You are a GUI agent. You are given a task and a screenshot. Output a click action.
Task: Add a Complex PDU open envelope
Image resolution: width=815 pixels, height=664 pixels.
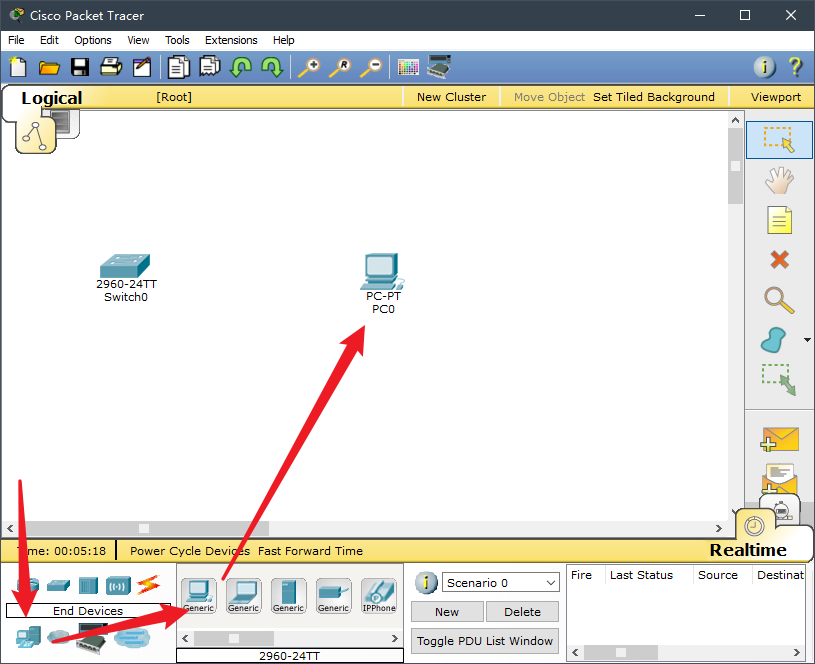click(779, 478)
